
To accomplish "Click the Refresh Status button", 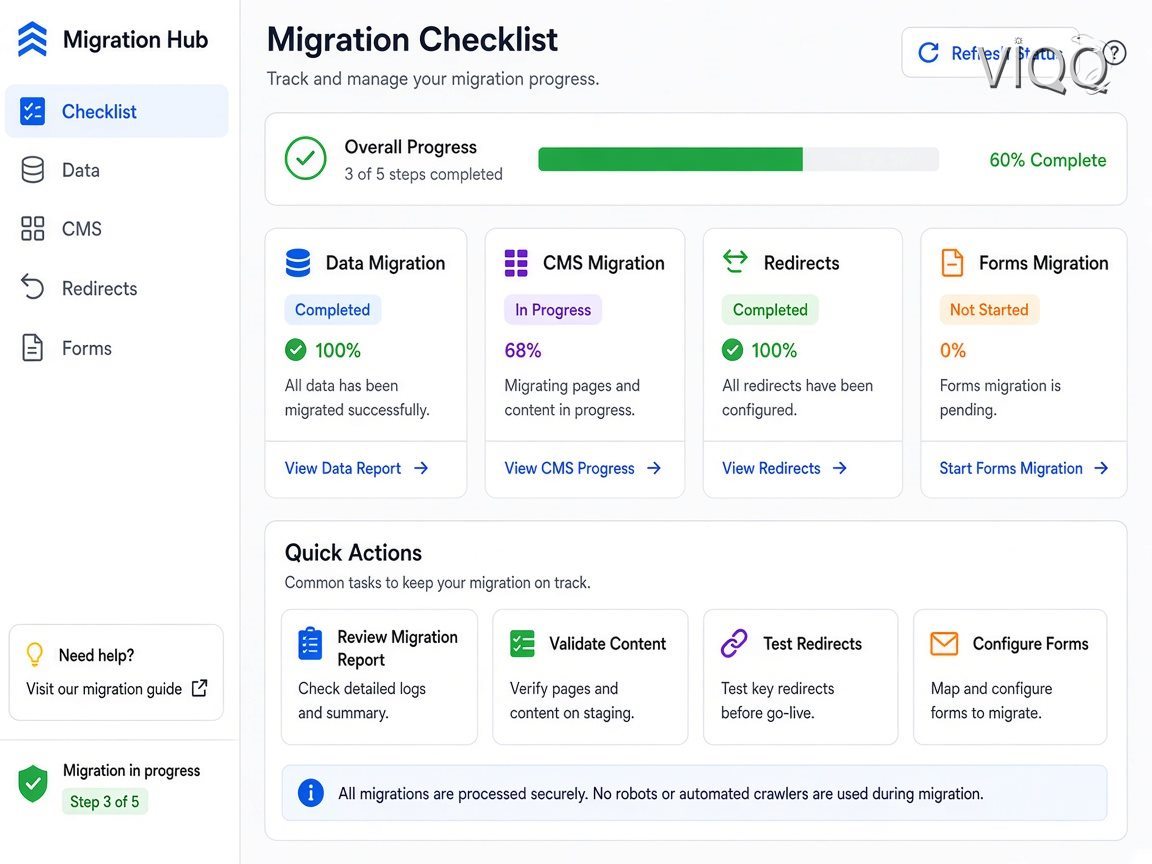I will pyautogui.click(x=990, y=53).
